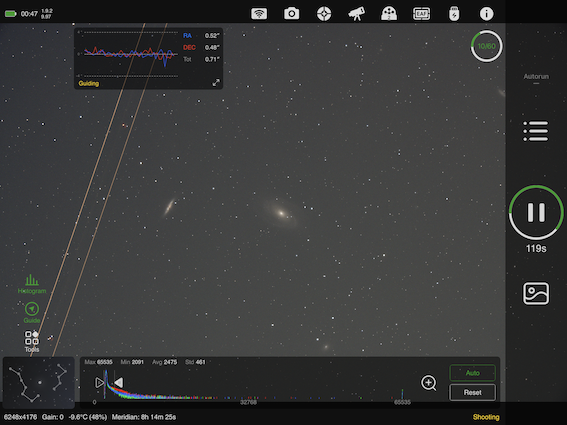Pause the running exposure sequence
Screen dimensions: 567x425
(x=536, y=212)
